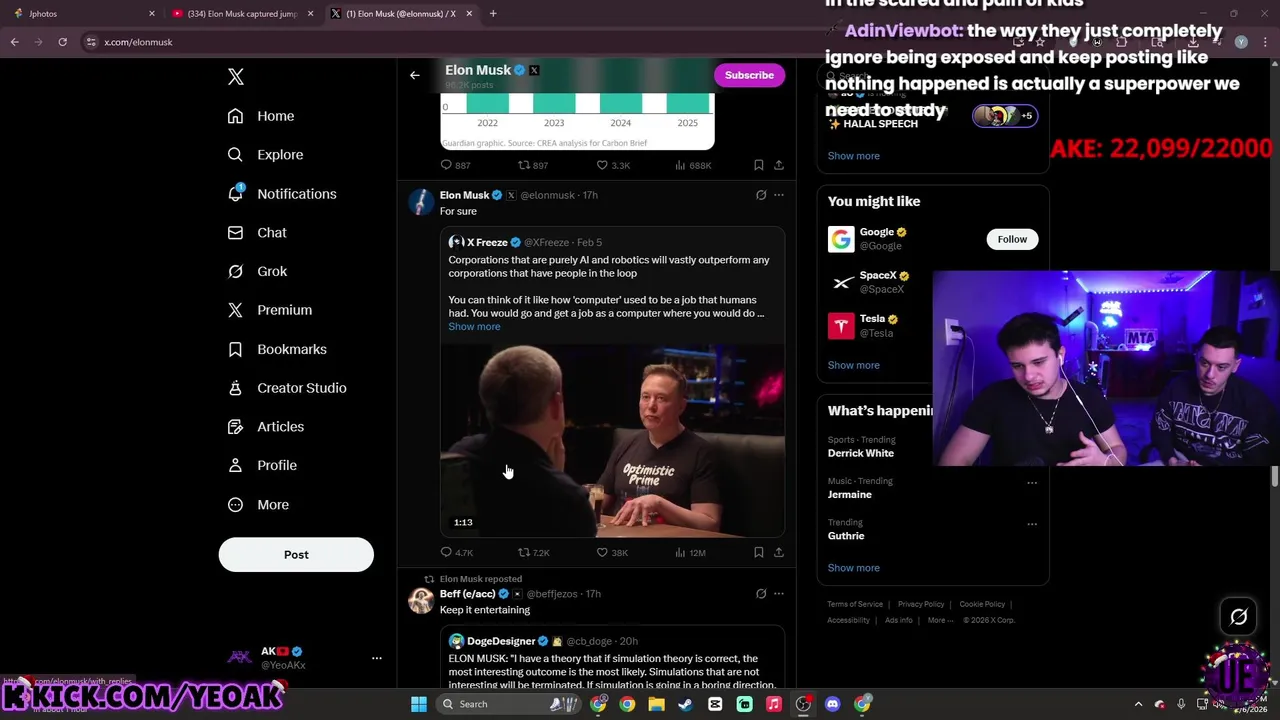Reply to the chart post with 887 replies
The height and width of the screenshot is (720, 1280).
(456, 165)
